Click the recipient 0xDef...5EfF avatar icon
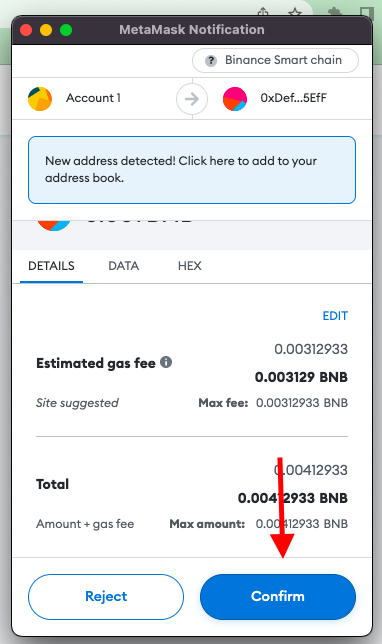382x644 pixels. 235,99
